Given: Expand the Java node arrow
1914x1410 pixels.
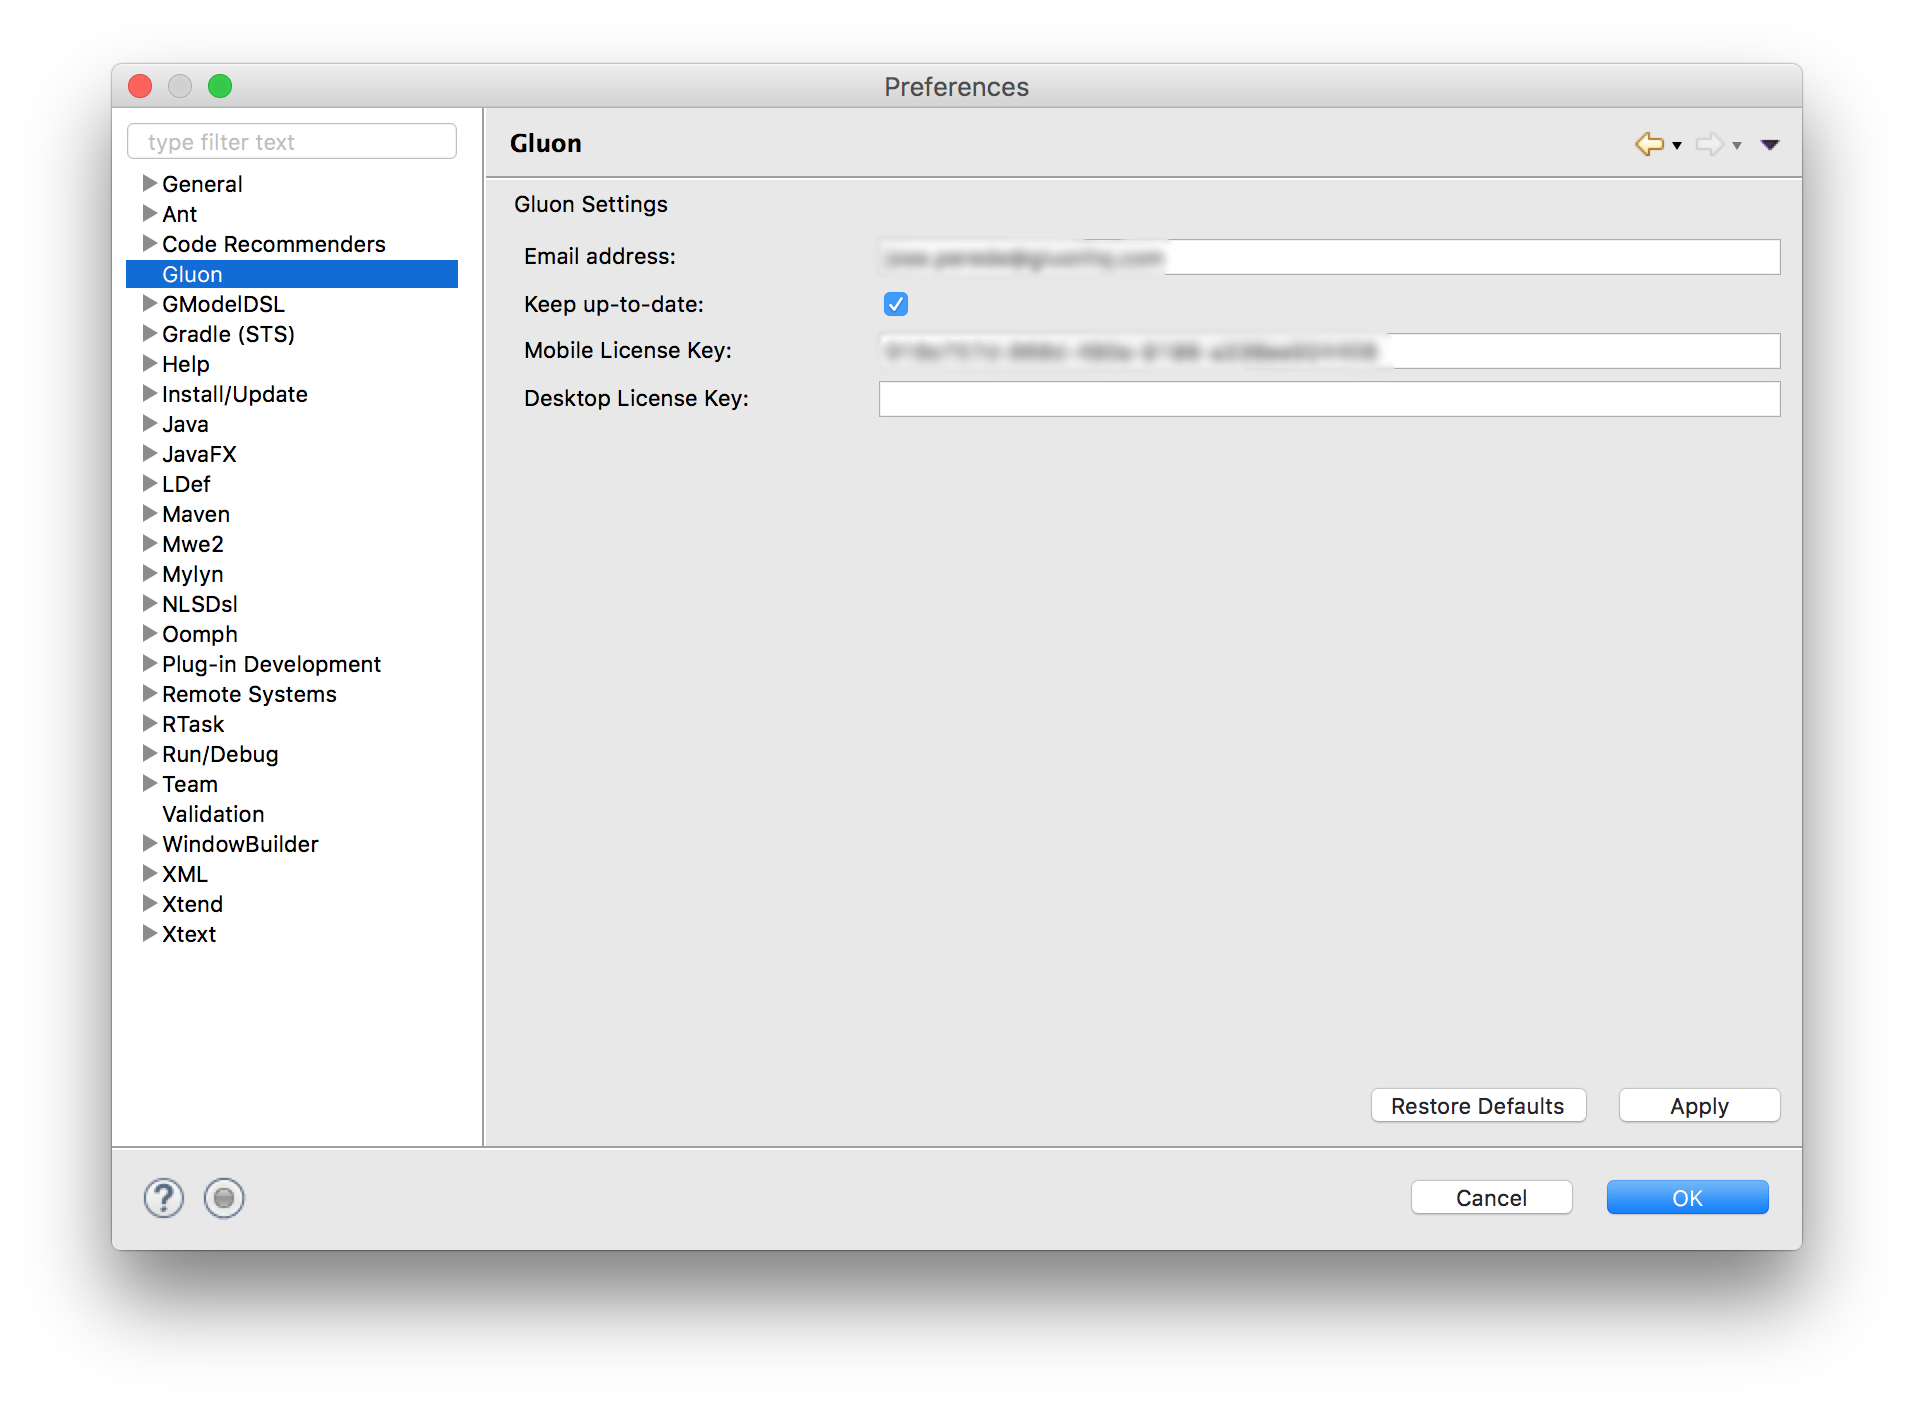Looking at the screenshot, I should 150,423.
